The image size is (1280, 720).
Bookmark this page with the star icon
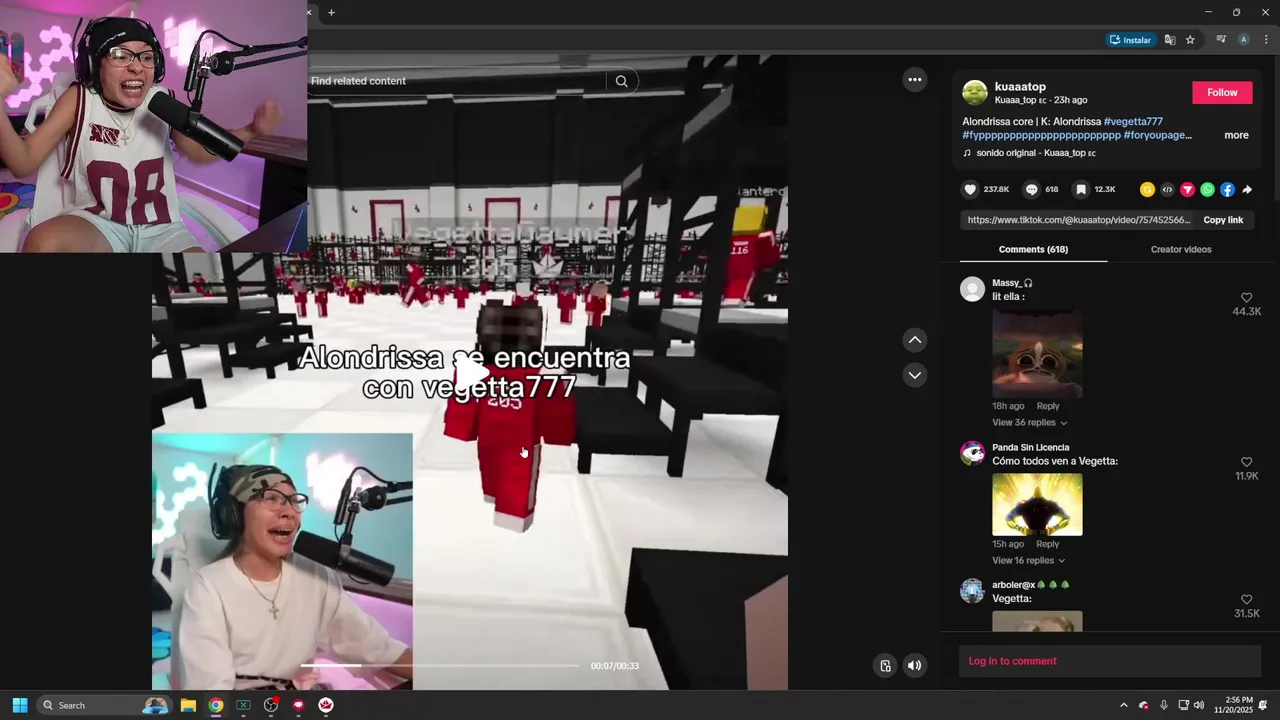(1190, 40)
